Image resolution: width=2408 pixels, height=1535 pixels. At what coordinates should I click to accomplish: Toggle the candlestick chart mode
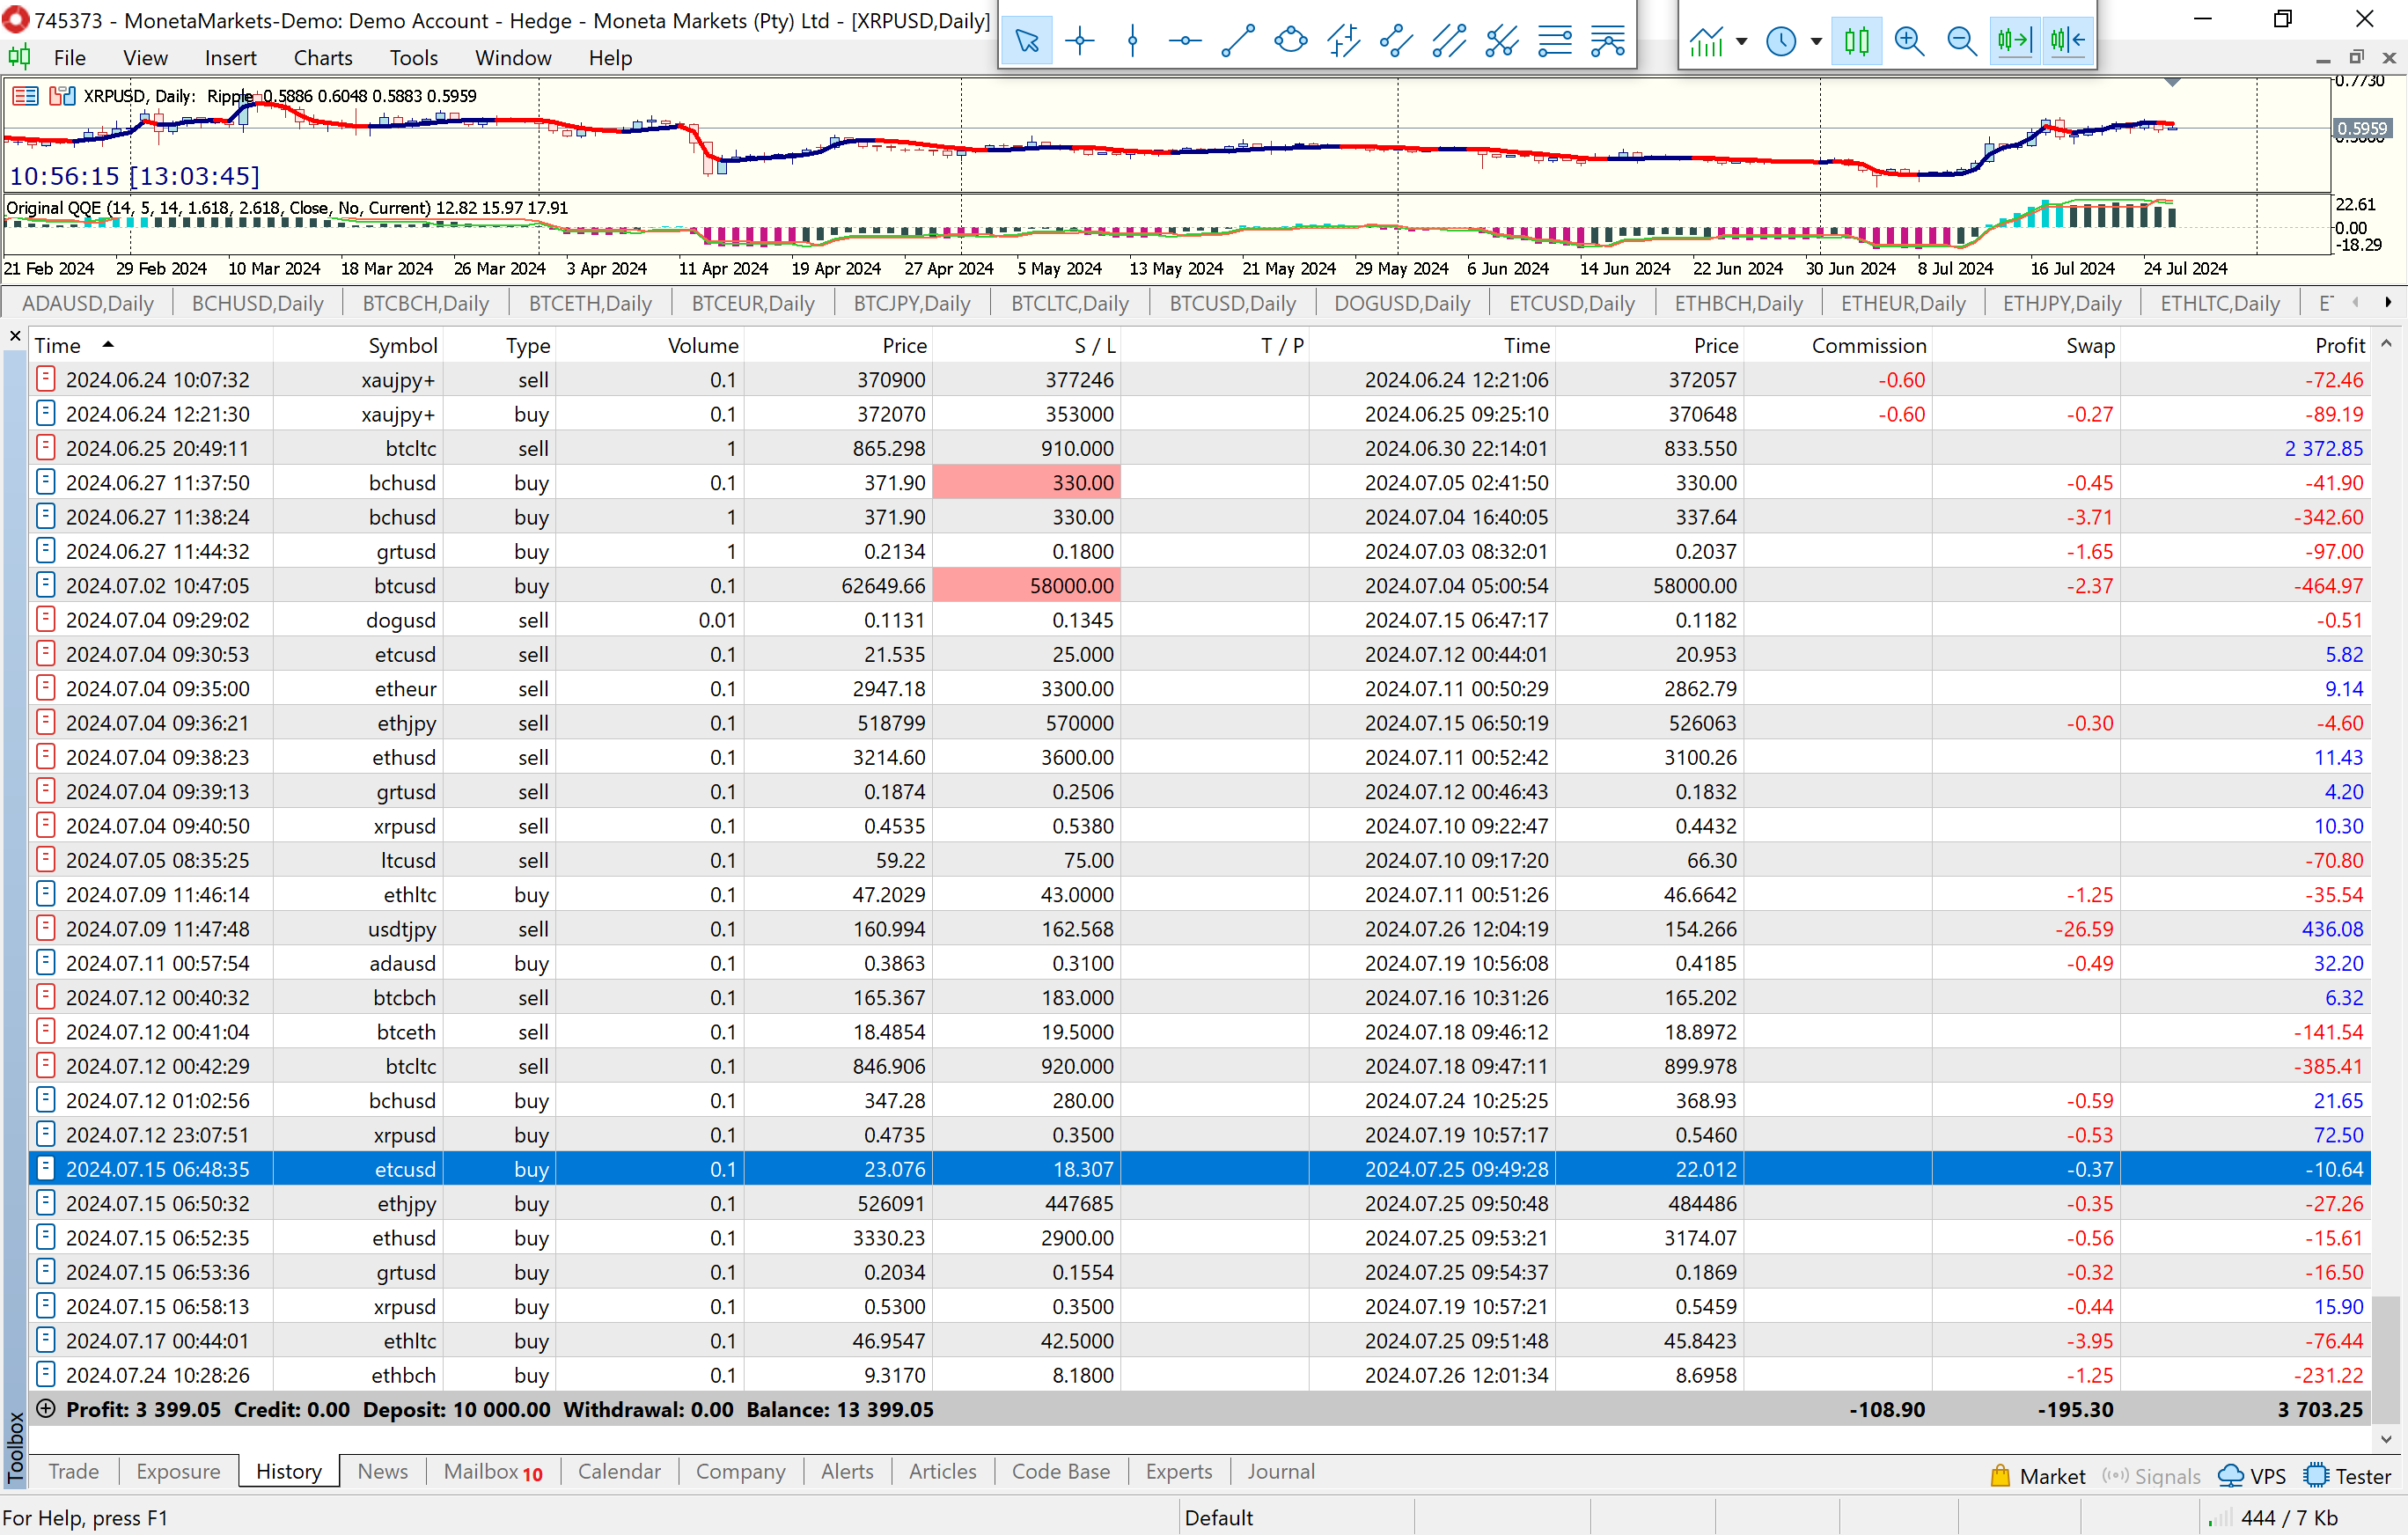(x=1857, y=41)
